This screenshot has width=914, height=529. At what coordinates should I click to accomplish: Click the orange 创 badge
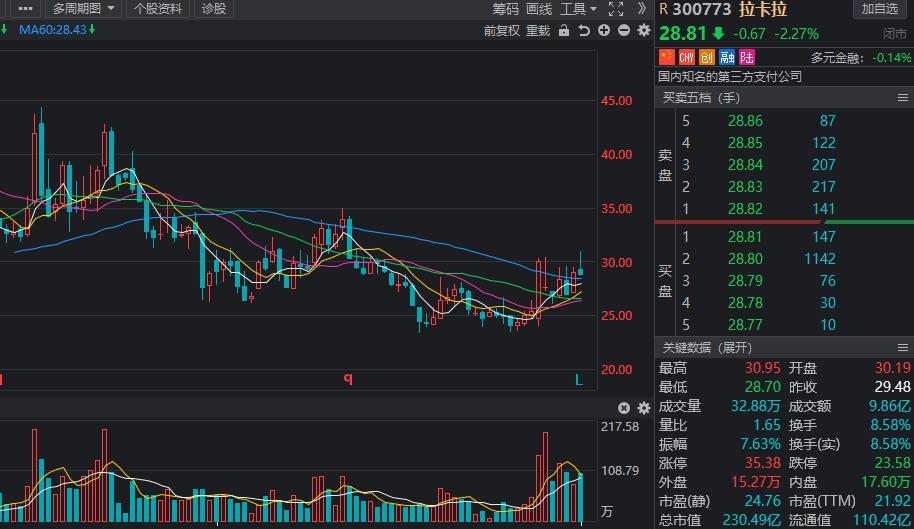tap(706, 57)
